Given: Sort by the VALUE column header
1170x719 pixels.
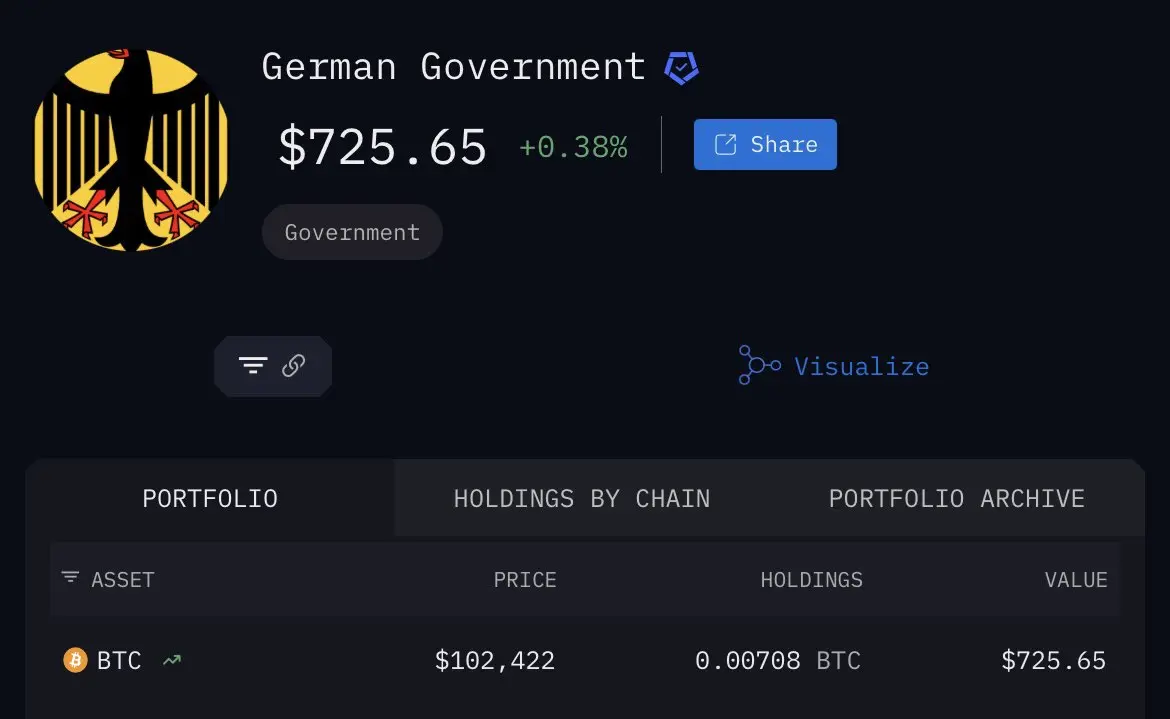Looking at the screenshot, I should coord(1076,580).
